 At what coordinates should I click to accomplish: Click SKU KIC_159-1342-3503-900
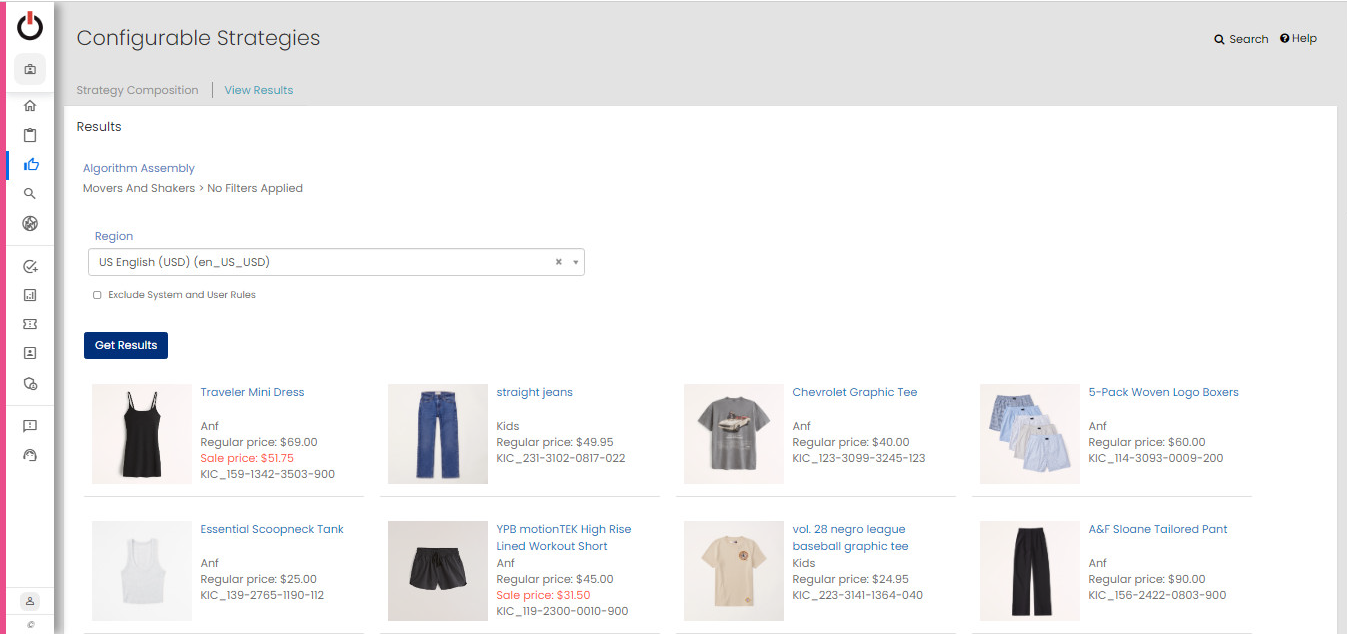tap(268, 474)
